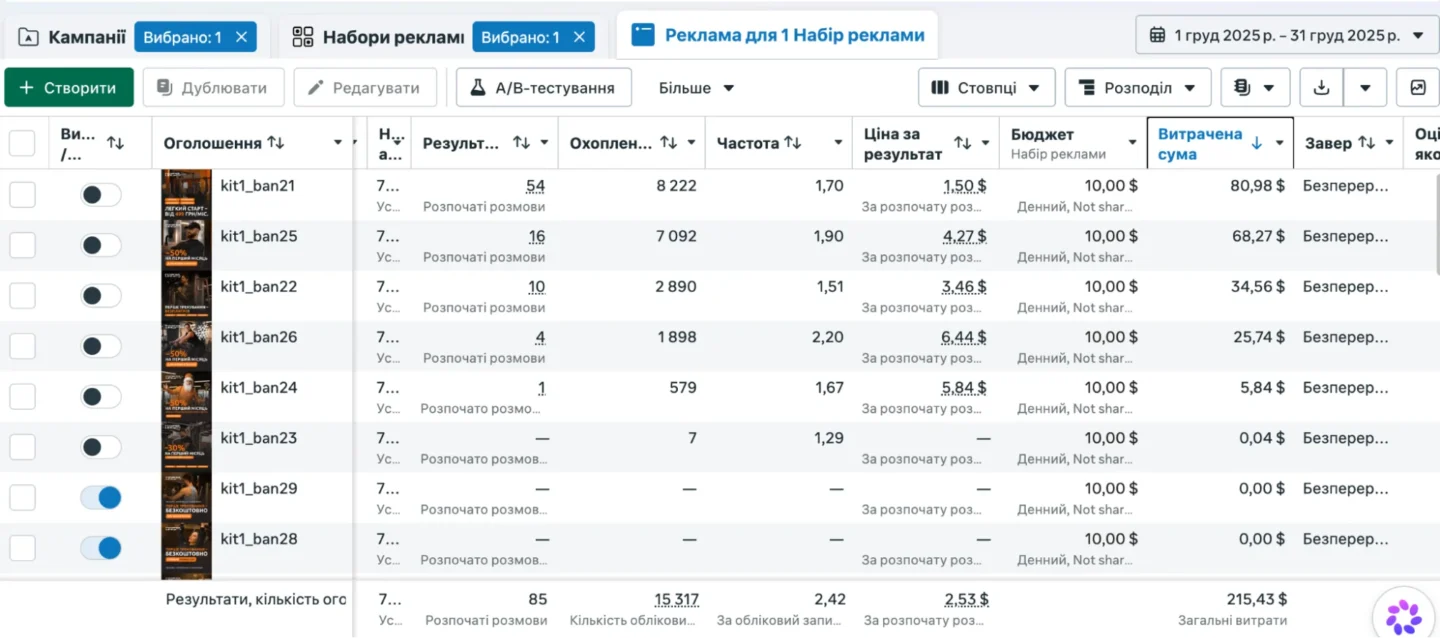Open the Оголошення column options arrow
The width and height of the screenshot is (1440, 638).
coord(338,143)
